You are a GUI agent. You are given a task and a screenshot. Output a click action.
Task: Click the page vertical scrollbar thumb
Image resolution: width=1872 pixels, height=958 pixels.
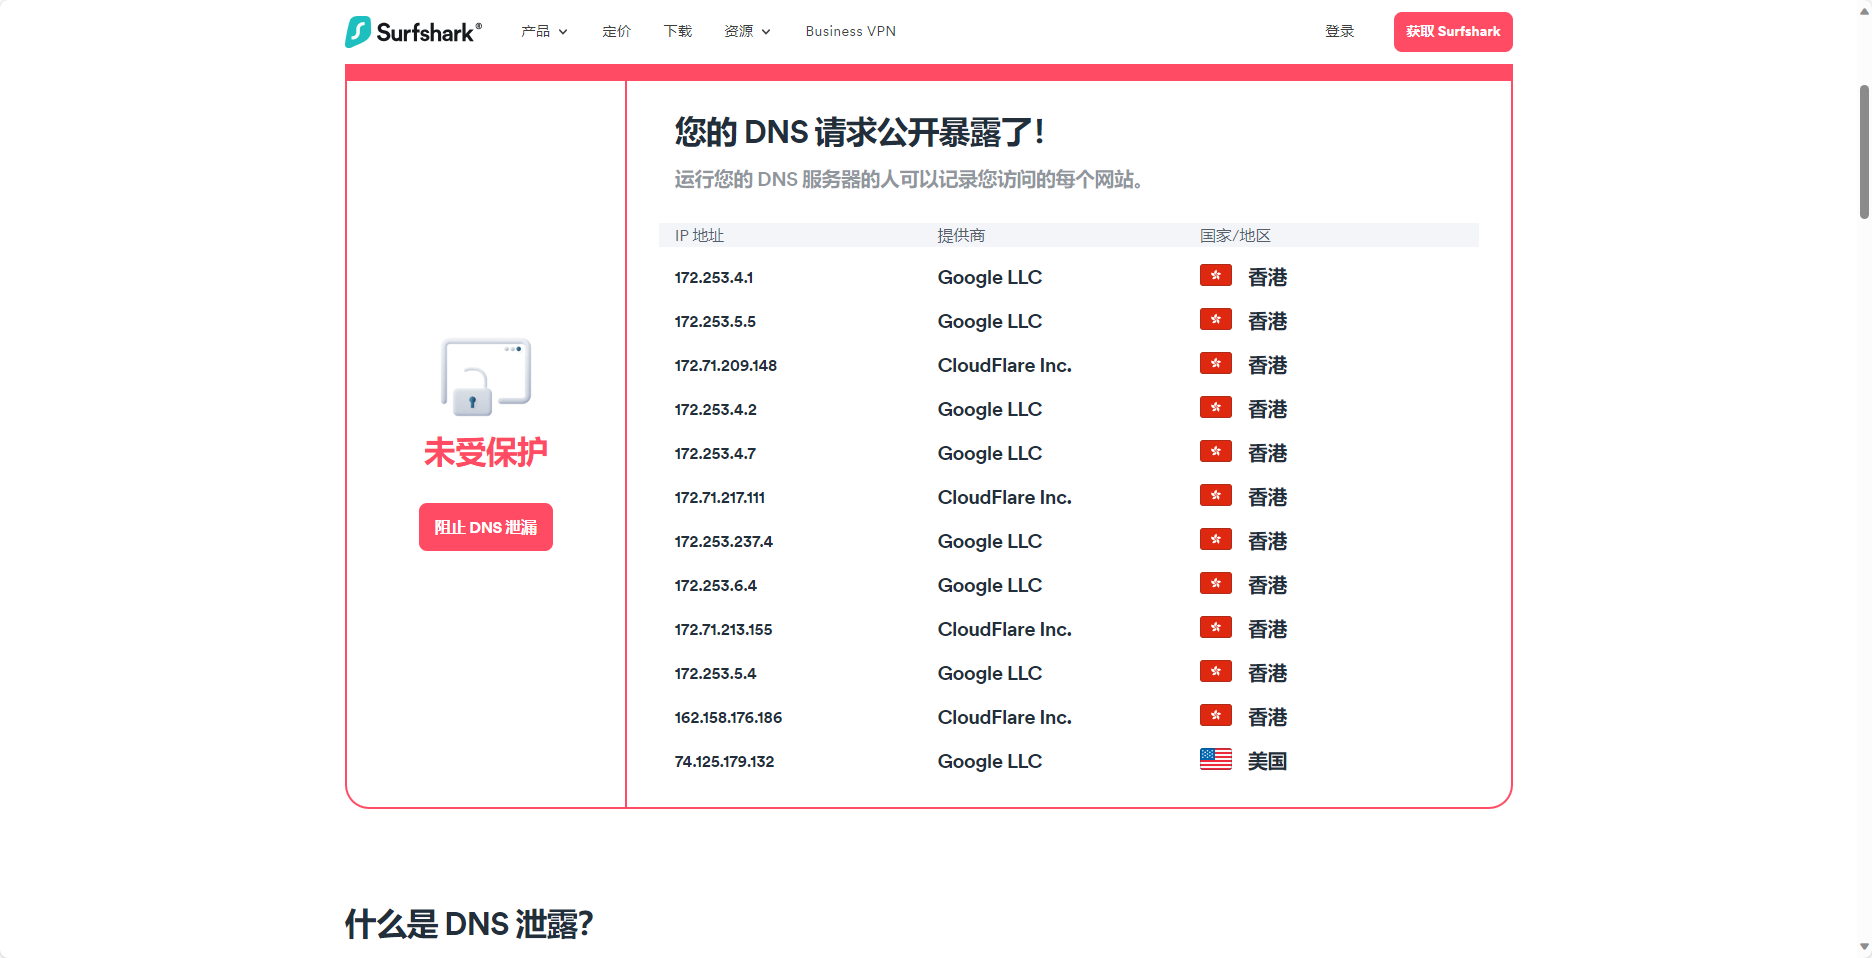click(x=1864, y=152)
